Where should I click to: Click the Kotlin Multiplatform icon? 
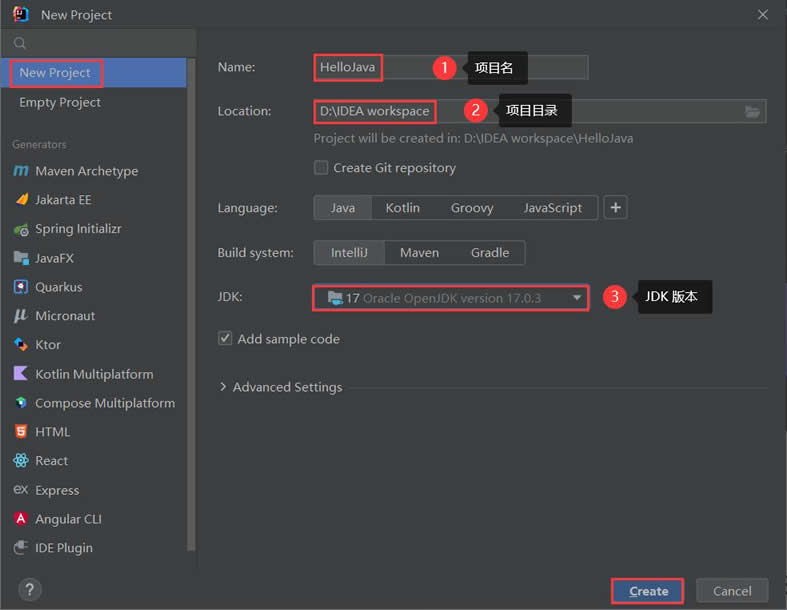[x=21, y=374]
